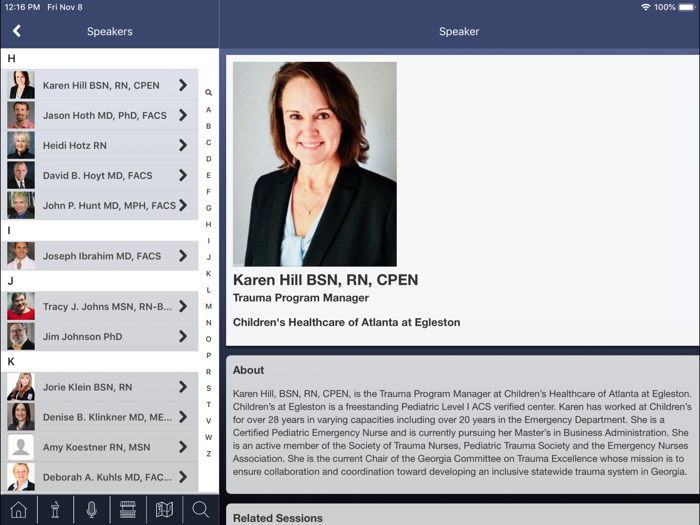
Task: Select Tracy J. Johns MSN row
Action: [100, 306]
